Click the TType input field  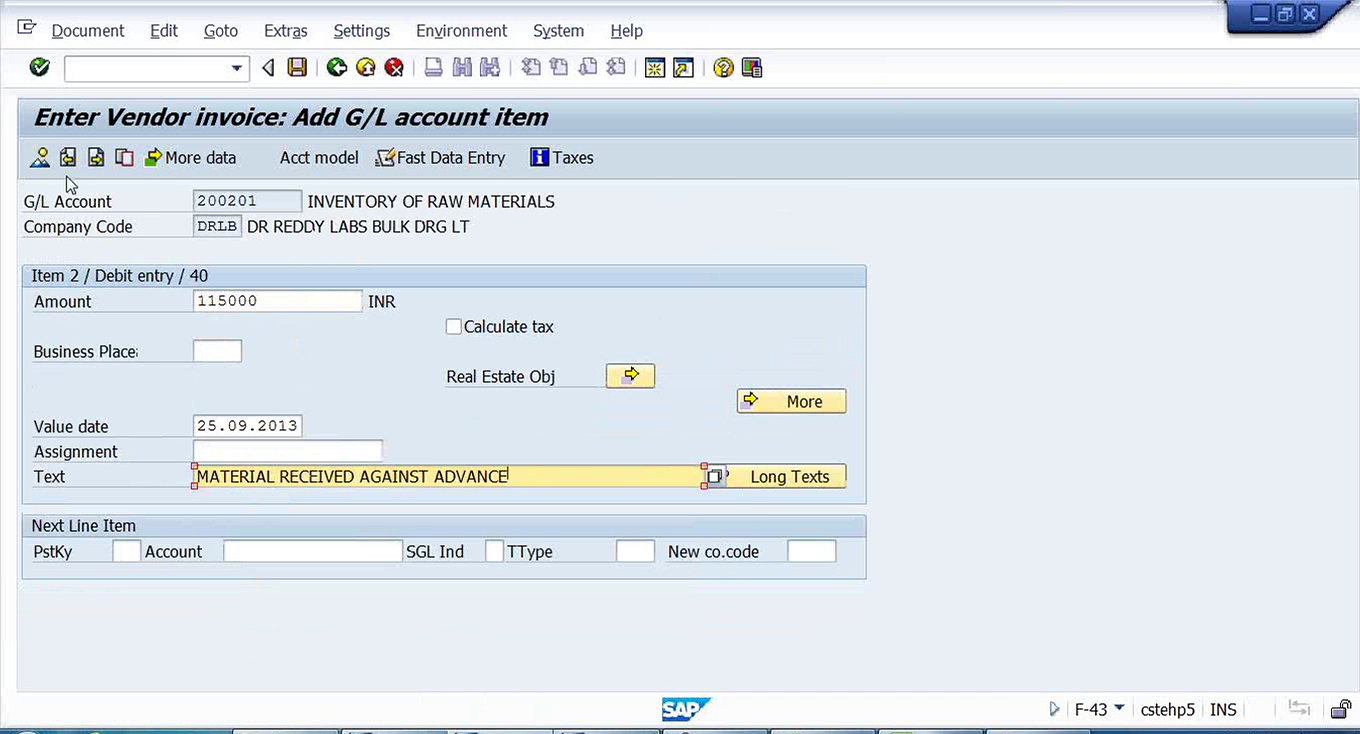pyautogui.click(x=635, y=551)
